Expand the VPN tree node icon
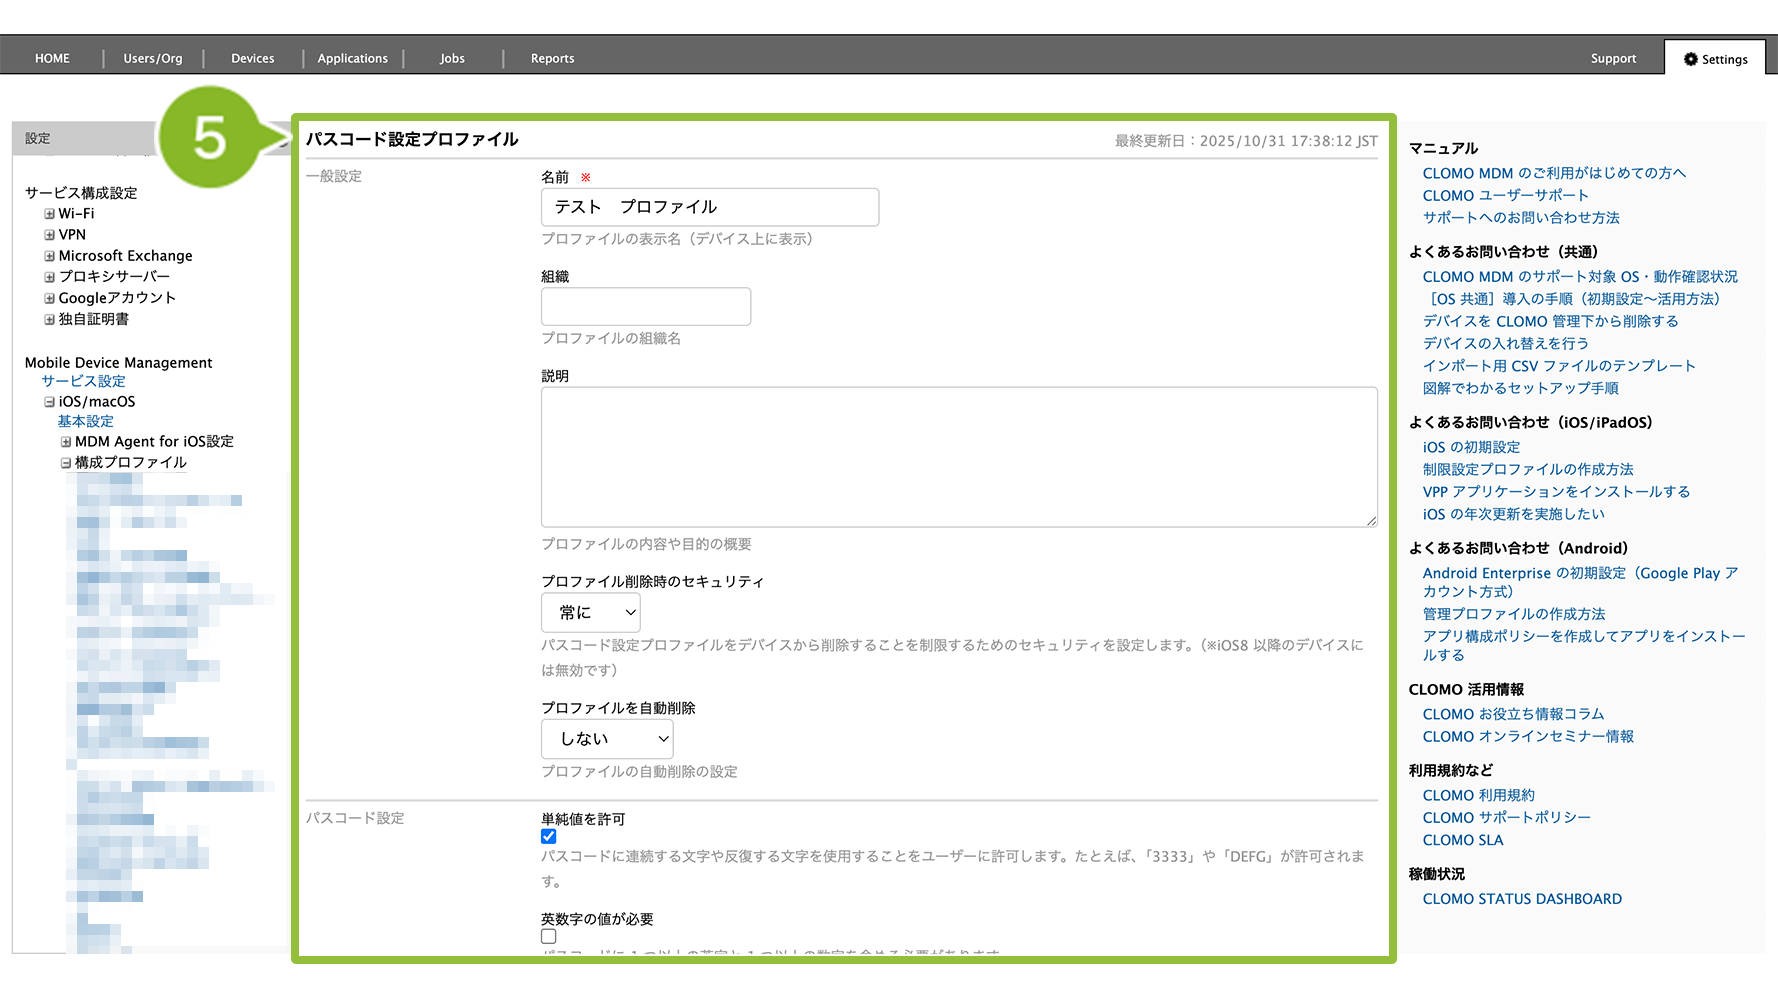1778x1000 pixels. point(49,235)
